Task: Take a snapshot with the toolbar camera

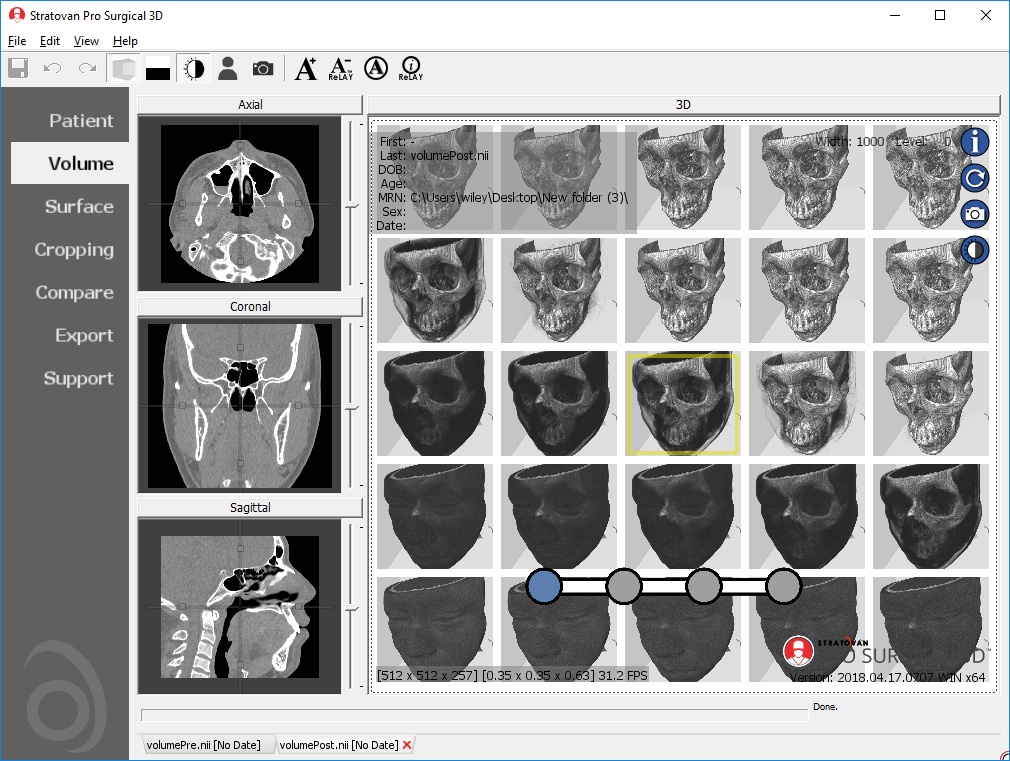Action: (x=263, y=68)
